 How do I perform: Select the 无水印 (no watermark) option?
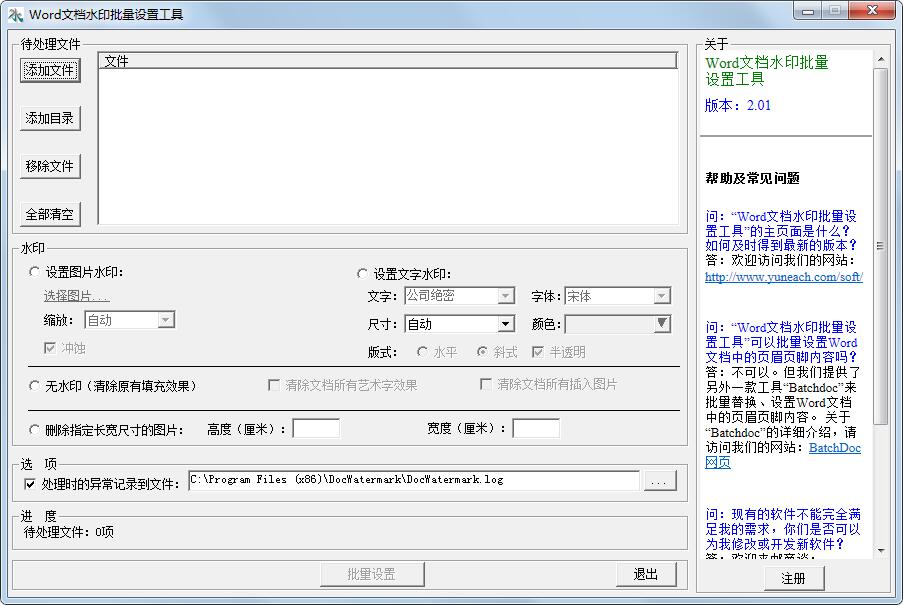click(x=35, y=385)
